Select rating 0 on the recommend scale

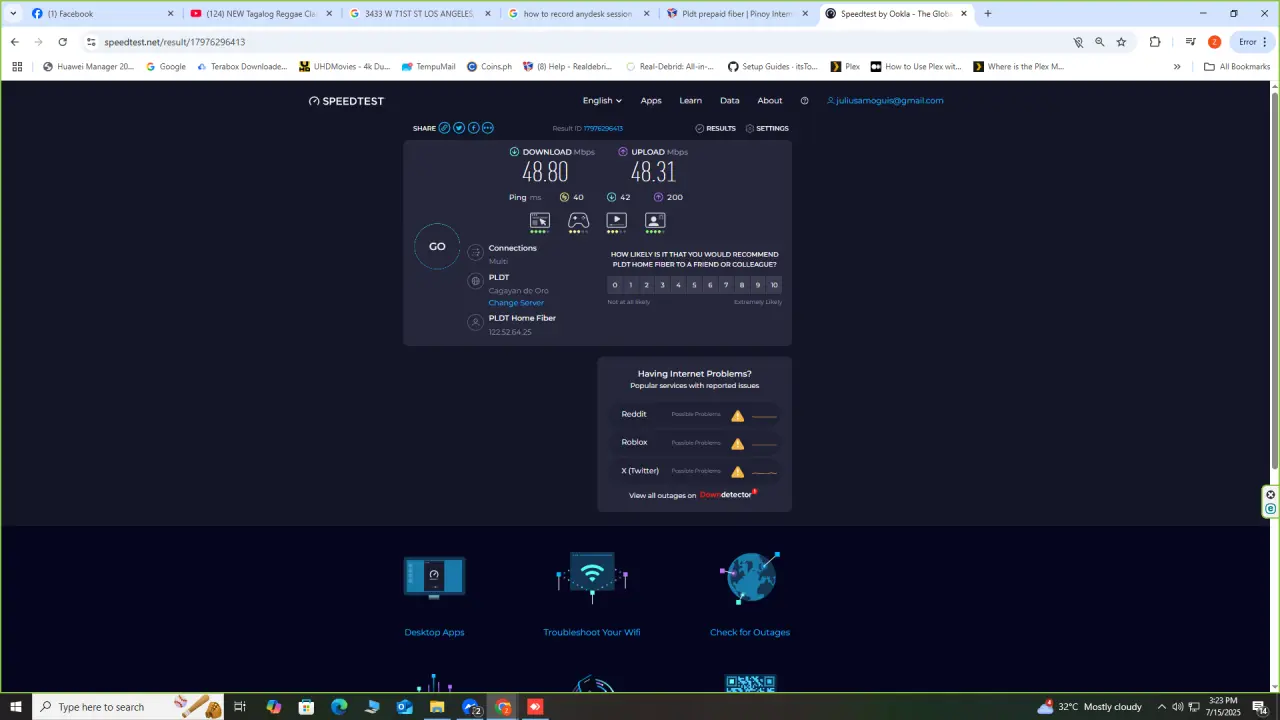[615, 285]
